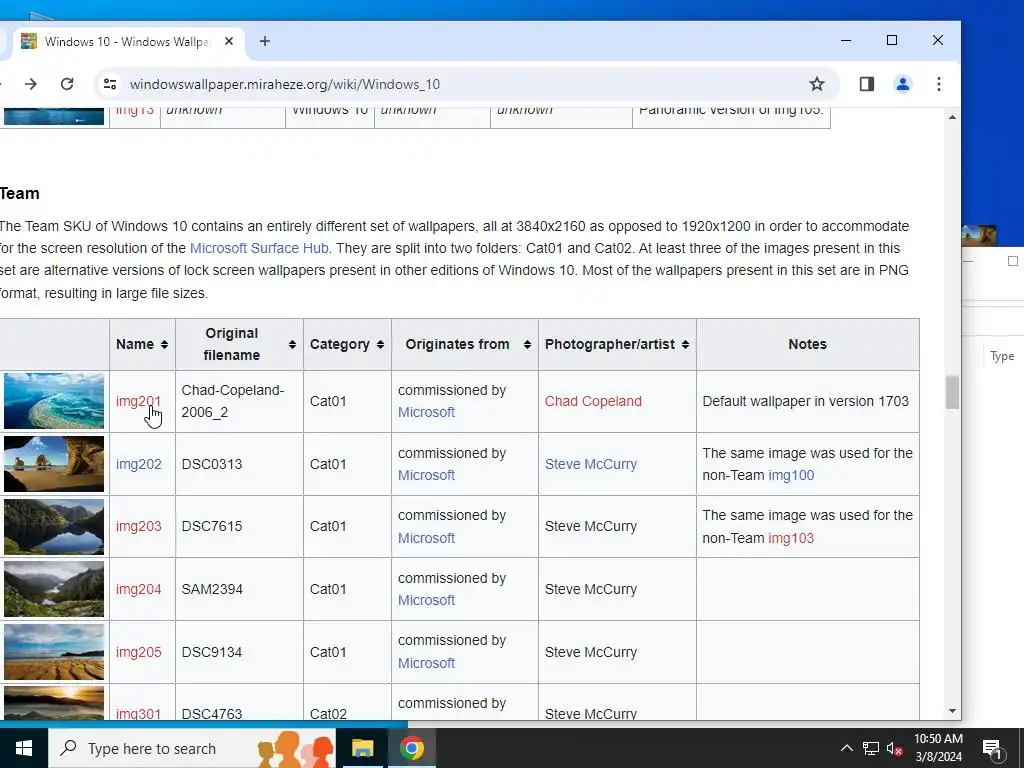Click the Chad-Copeland-2006_2 filename cell
The height and width of the screenshot is (768, 1024).
(x=239, y=401)
